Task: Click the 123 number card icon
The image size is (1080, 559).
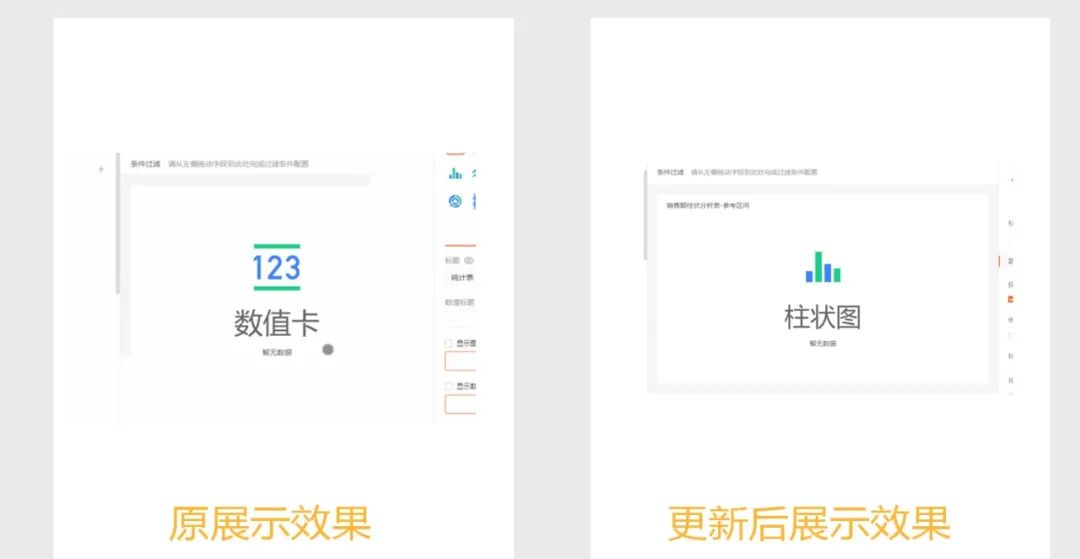Action: (x=277, y=267)
